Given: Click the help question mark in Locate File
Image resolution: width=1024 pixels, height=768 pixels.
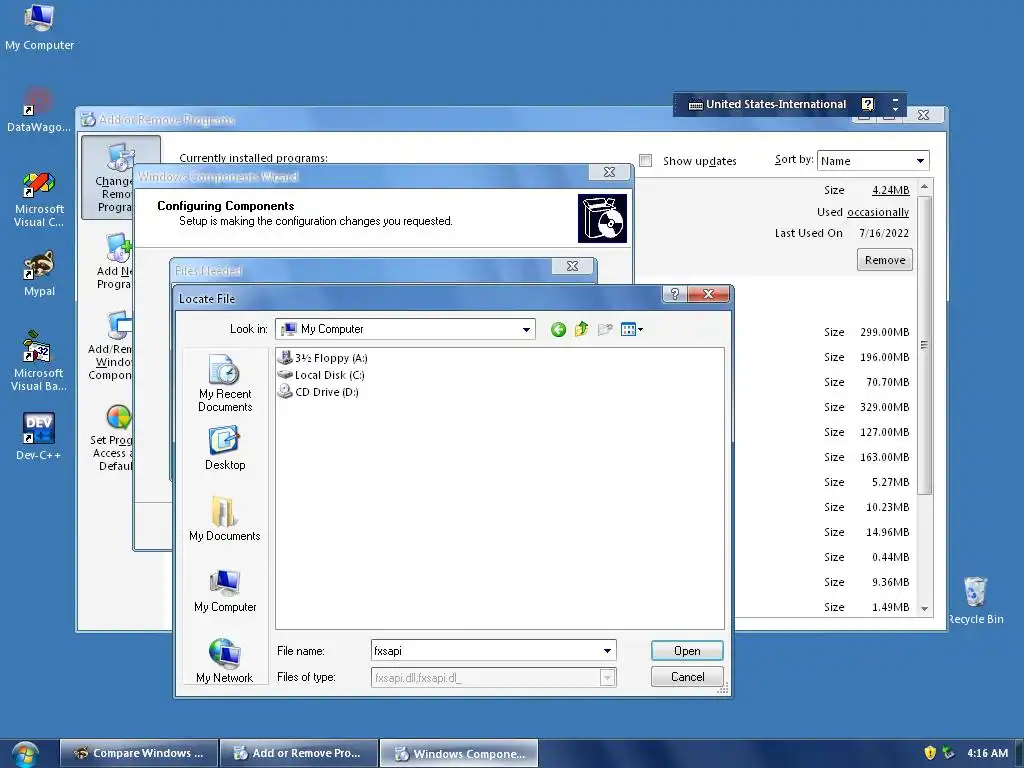Looking at the screenshot, I should (675, 294).
